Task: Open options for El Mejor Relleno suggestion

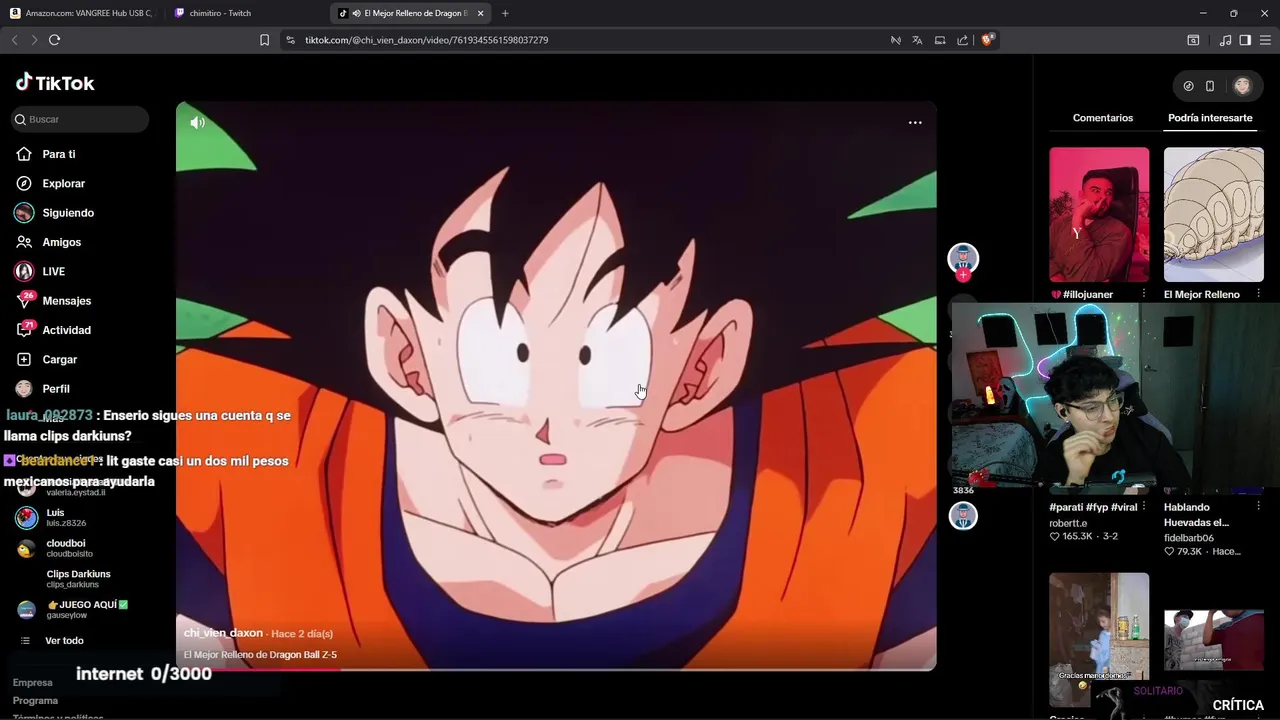Action: 1258,294
